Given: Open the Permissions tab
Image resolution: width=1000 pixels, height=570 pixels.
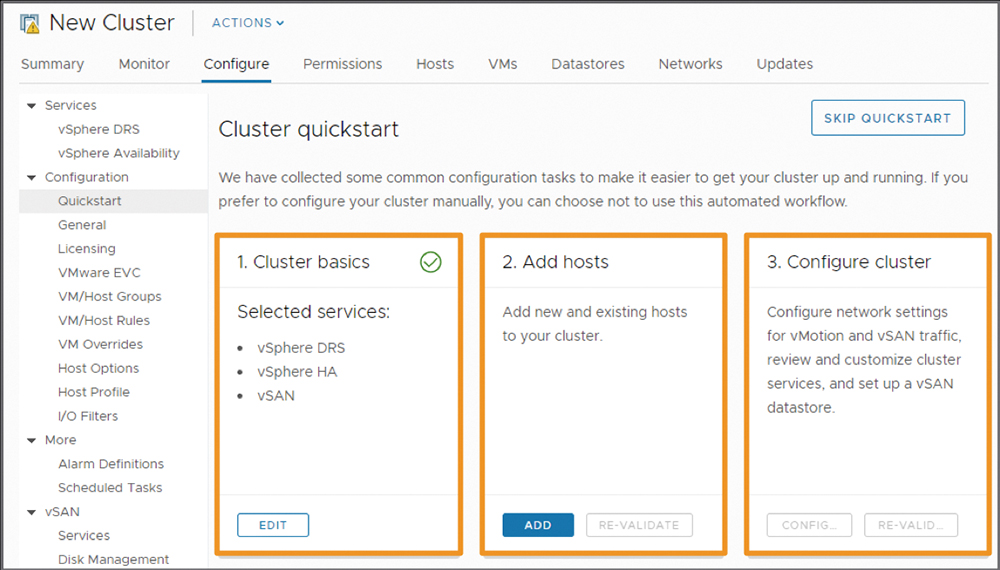Looking at the screenshot, I should click(342, 64).
